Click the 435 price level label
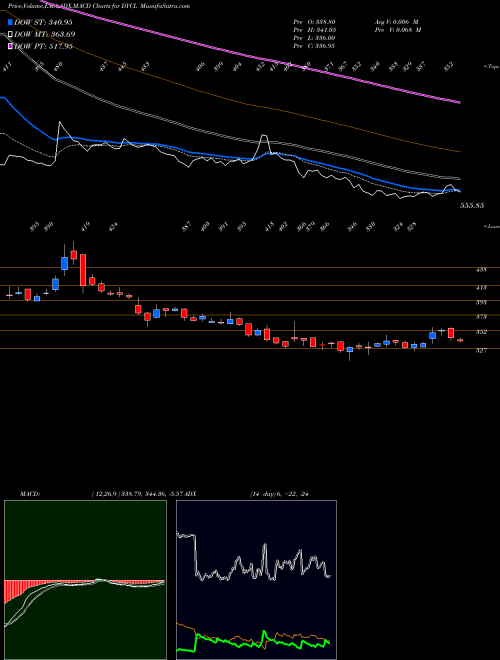Screen dimensions: 500x660 (x=481, y=270)
